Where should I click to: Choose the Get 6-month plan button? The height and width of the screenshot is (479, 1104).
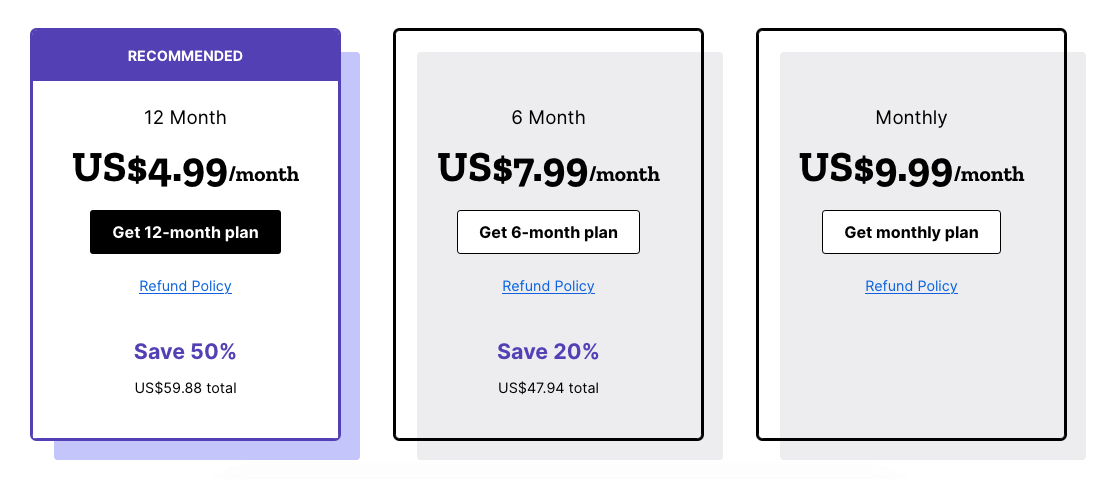point(548,232)
